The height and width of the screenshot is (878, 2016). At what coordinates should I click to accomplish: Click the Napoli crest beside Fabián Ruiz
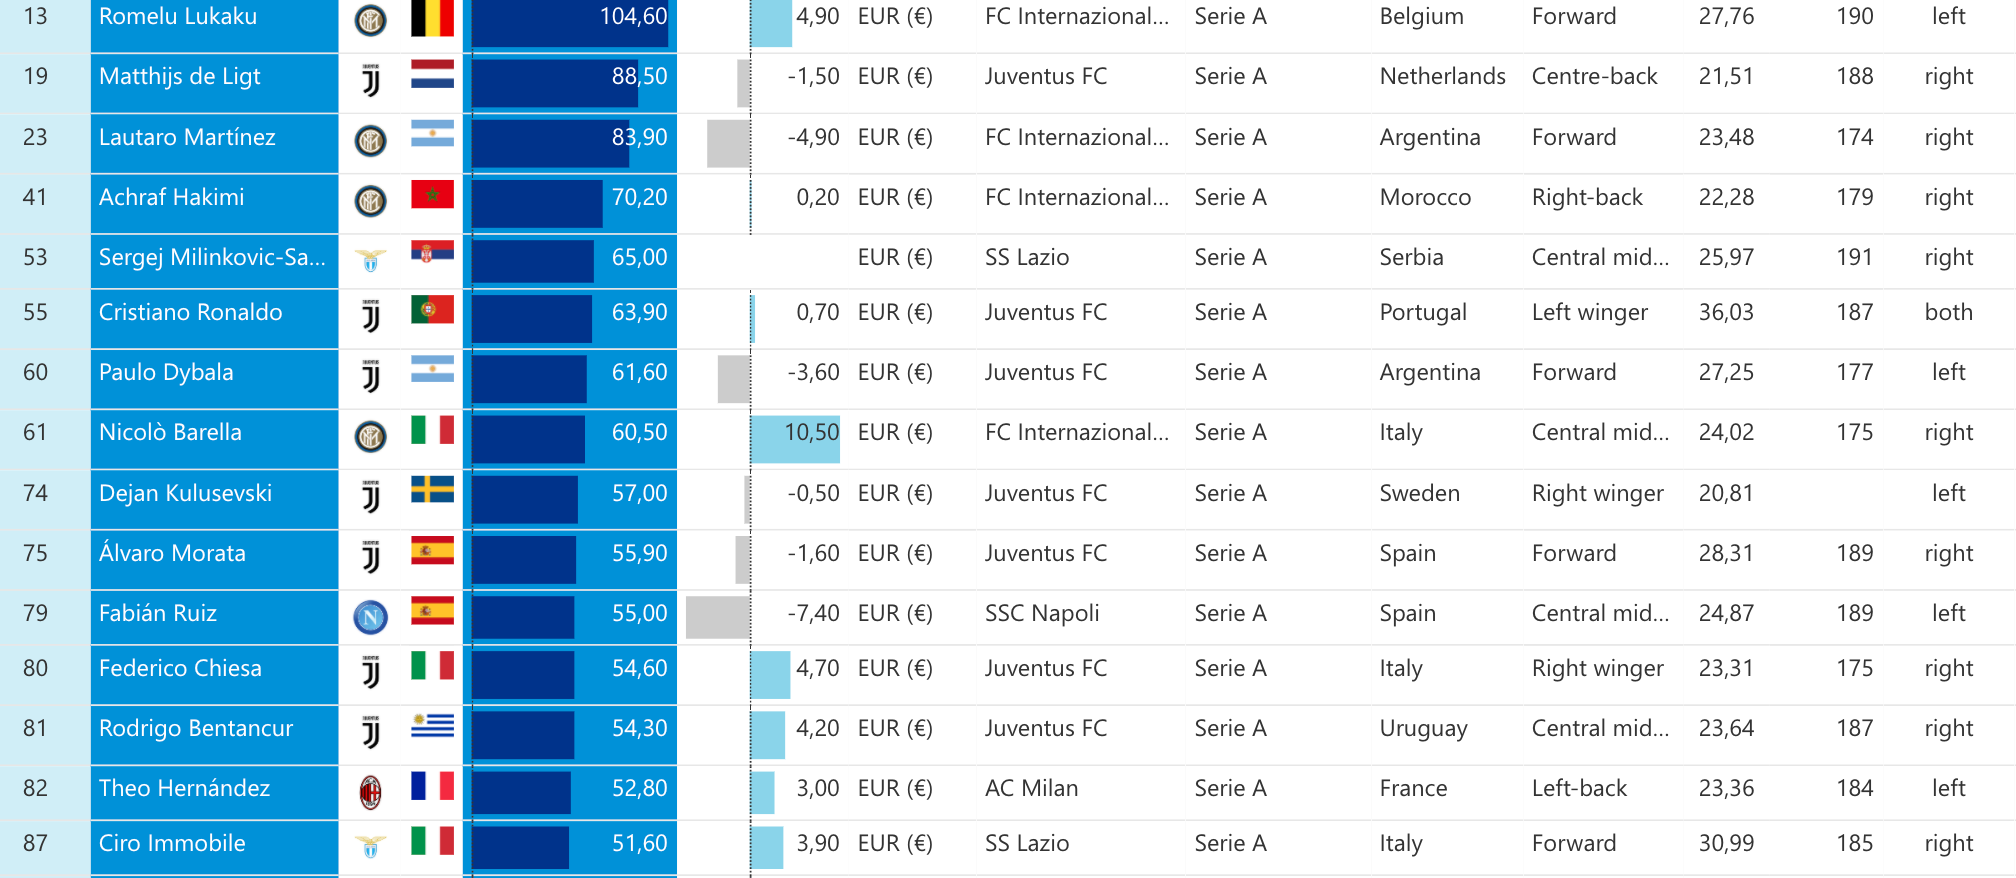click(370, 617)
